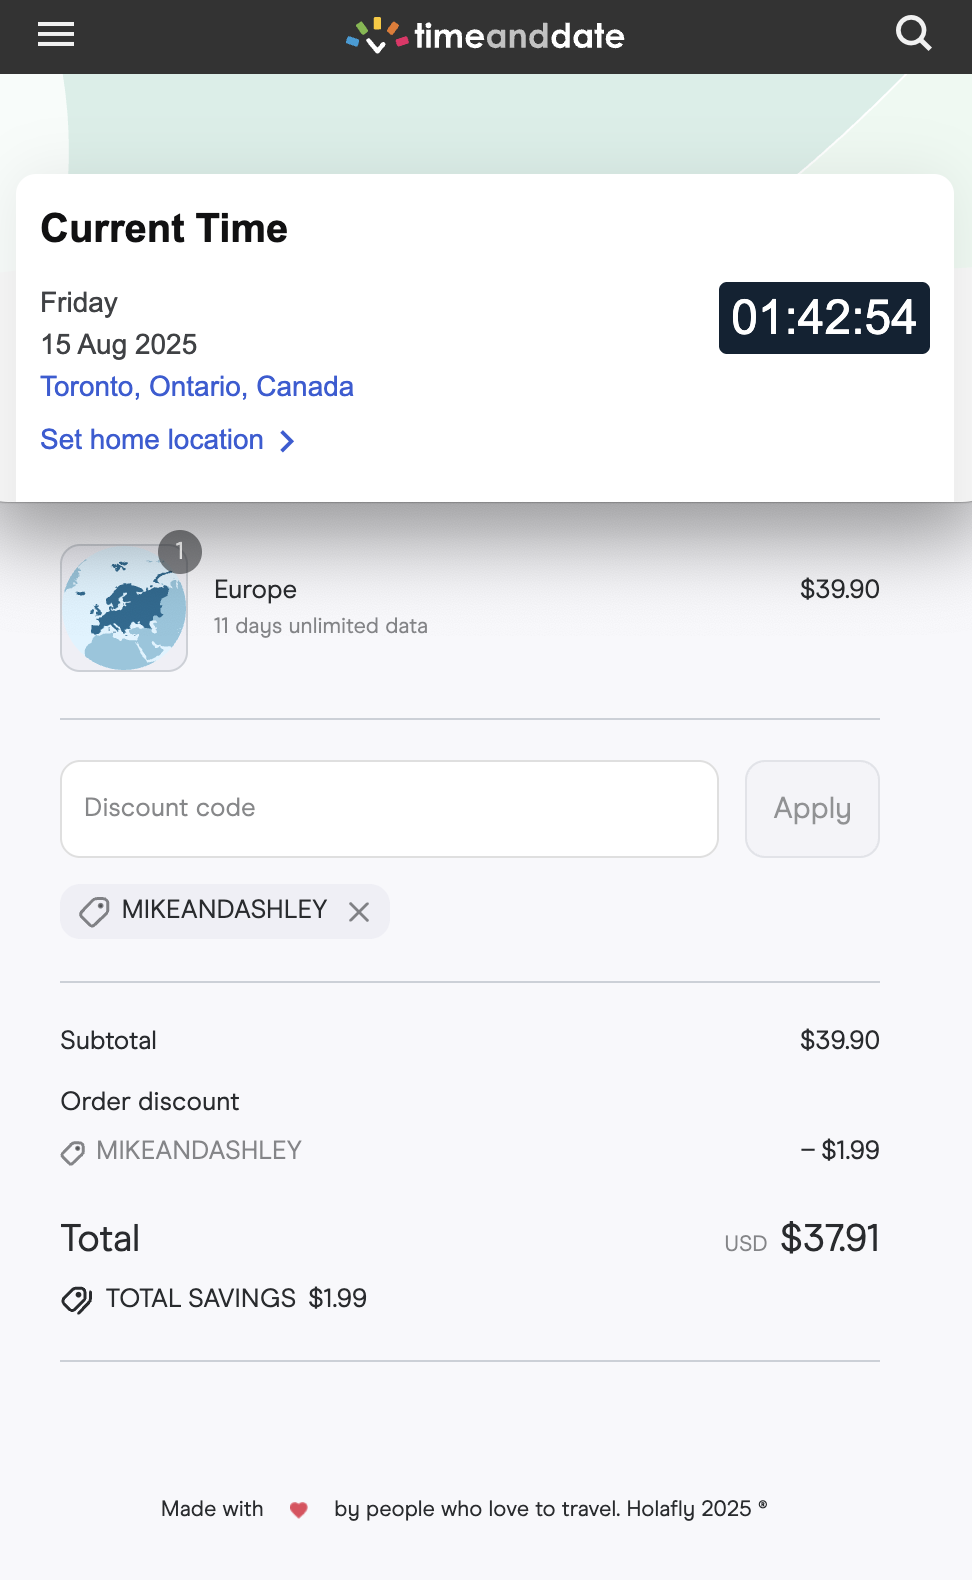Click the Current Time heading

[x=164, y=228]
